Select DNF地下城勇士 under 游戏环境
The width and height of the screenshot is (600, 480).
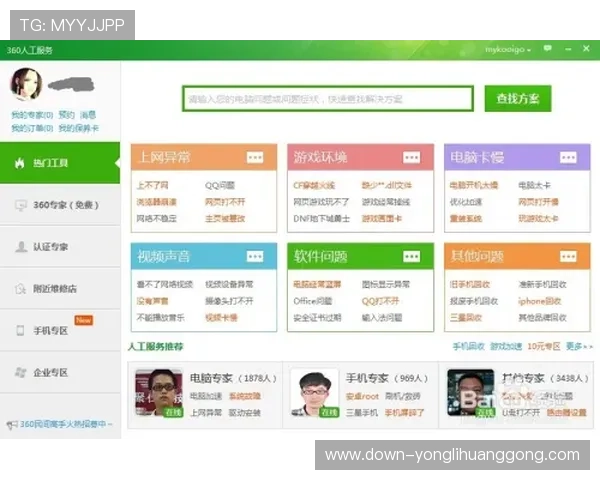321,219
